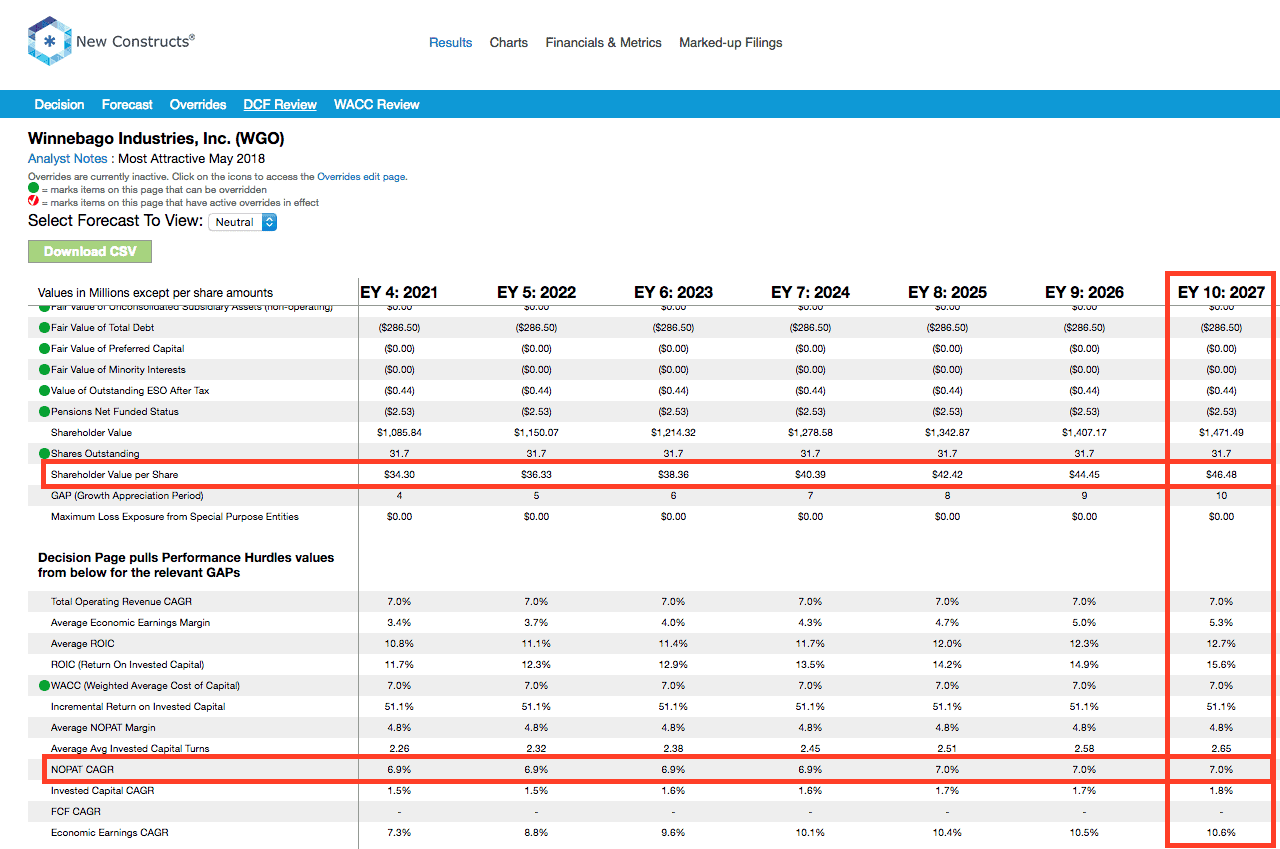Open the Charts tab

509,43
